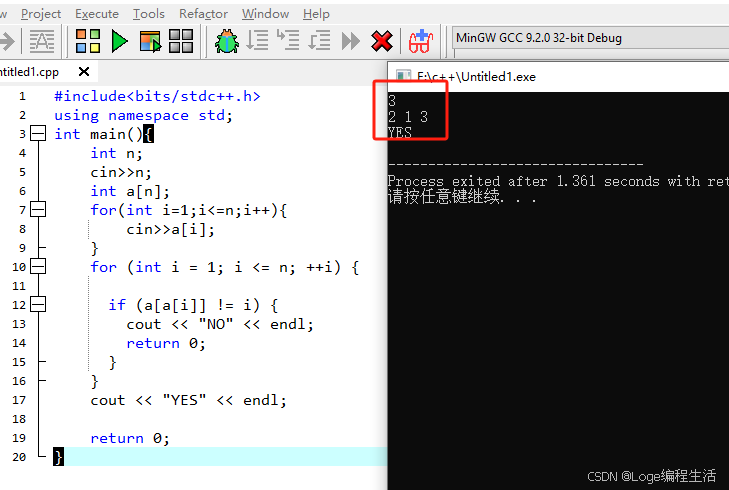Open the Refactor menu
Screen dimensions: 729x490
pyautogui.click(x=203, y=14)
